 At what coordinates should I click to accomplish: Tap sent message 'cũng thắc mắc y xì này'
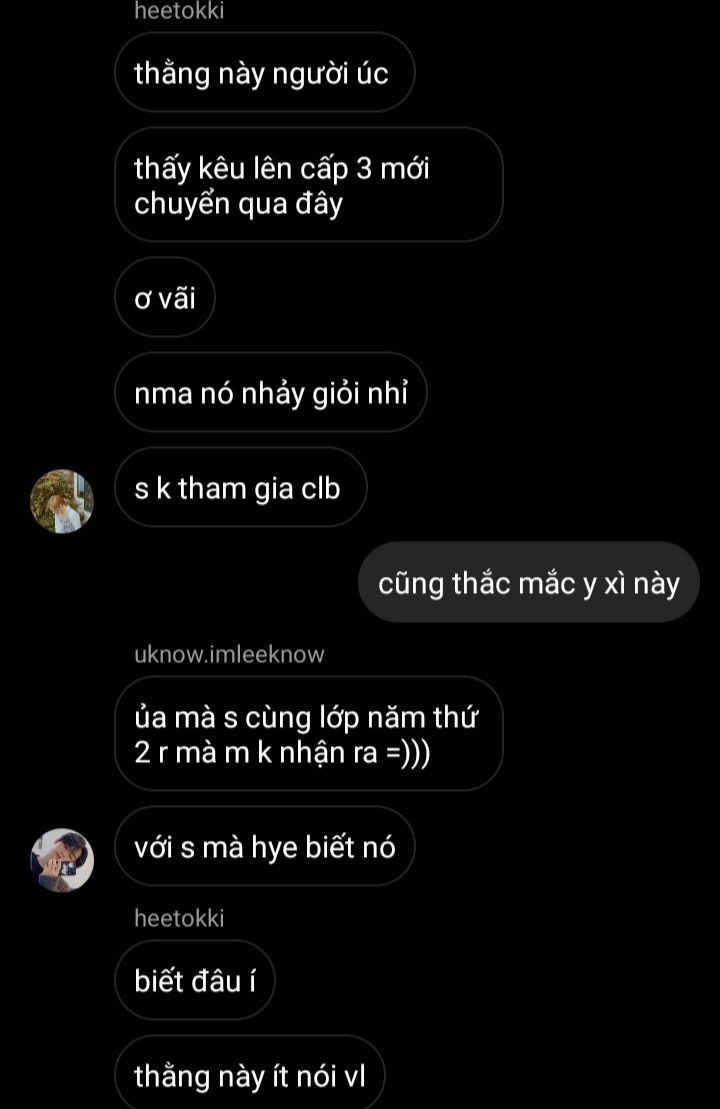(528, 582)
